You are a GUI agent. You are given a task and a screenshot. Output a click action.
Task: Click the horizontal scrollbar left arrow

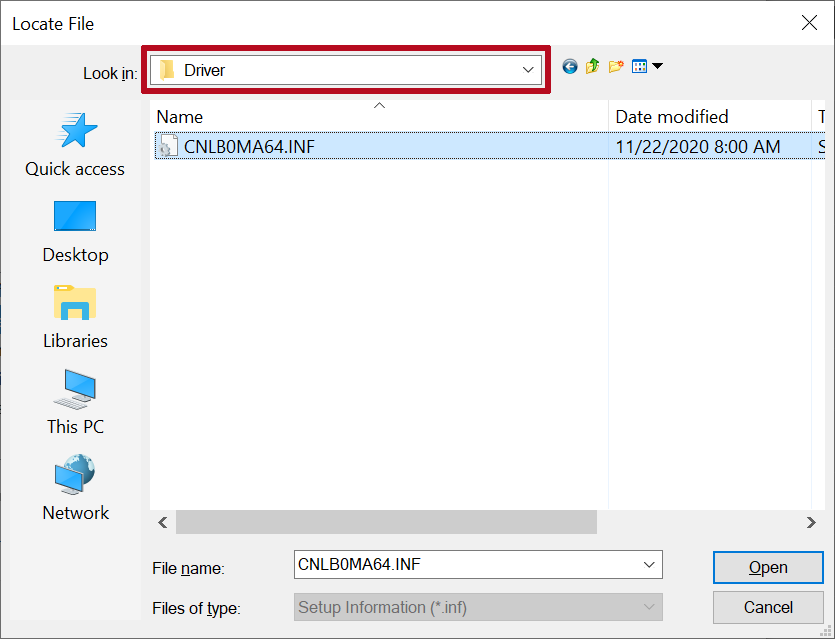(163, 522)
